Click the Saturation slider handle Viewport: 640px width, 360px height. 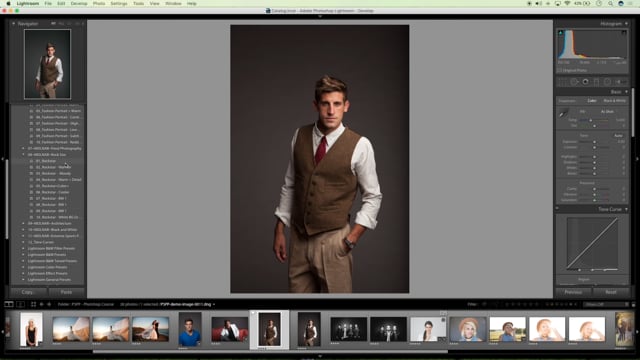(x=594, y=200)
